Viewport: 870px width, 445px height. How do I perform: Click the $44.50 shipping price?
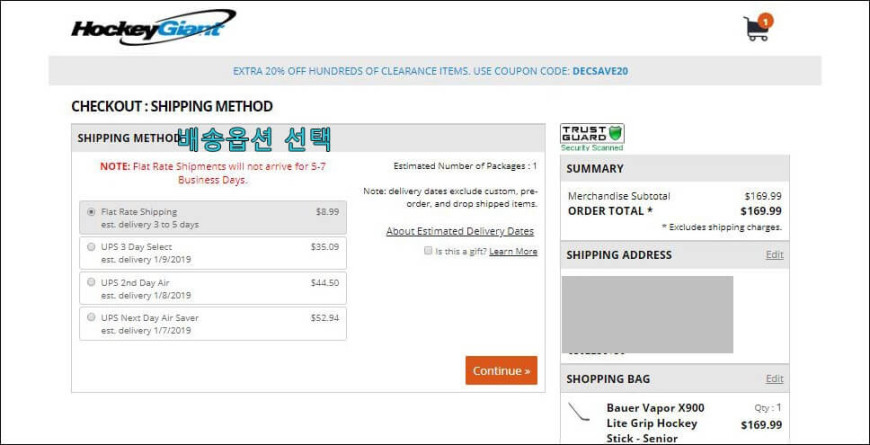tap(325, 282)
